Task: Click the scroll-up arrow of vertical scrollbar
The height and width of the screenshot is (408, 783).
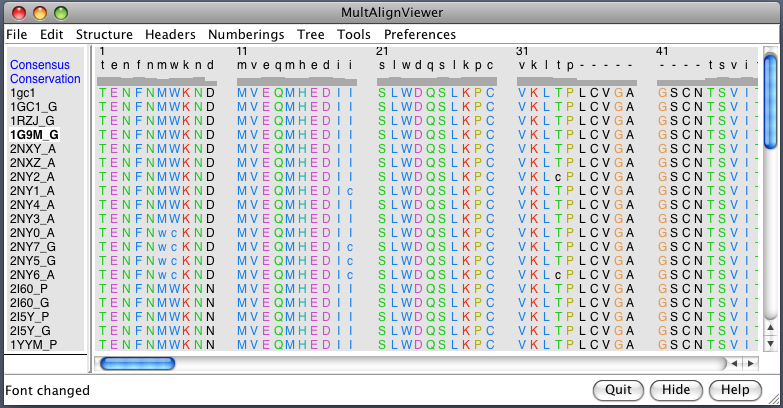Action: click(771, 328)
